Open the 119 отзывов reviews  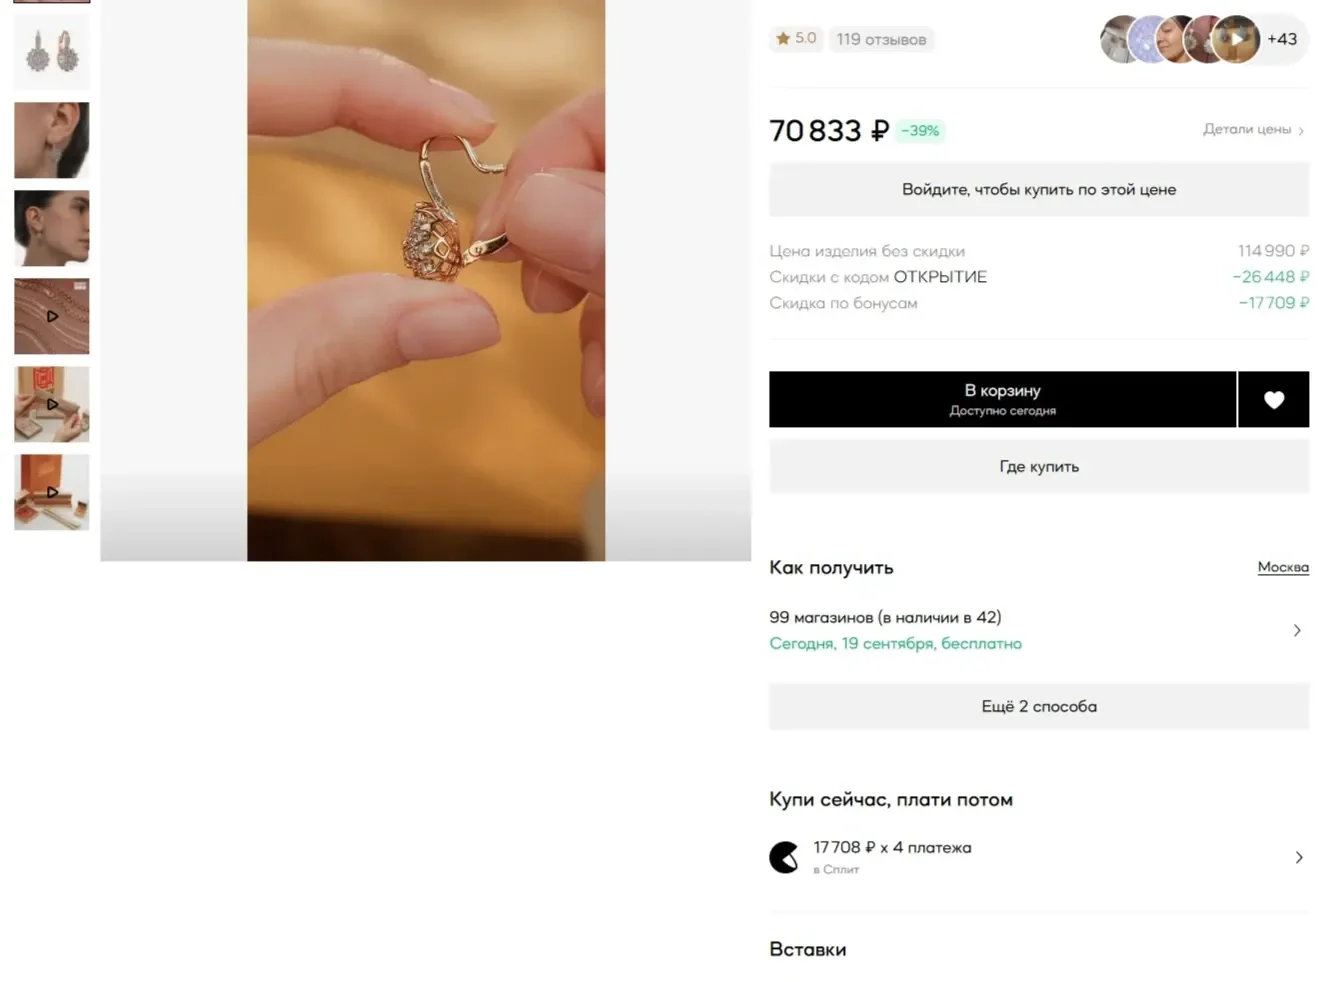click(x=881, y=39)
